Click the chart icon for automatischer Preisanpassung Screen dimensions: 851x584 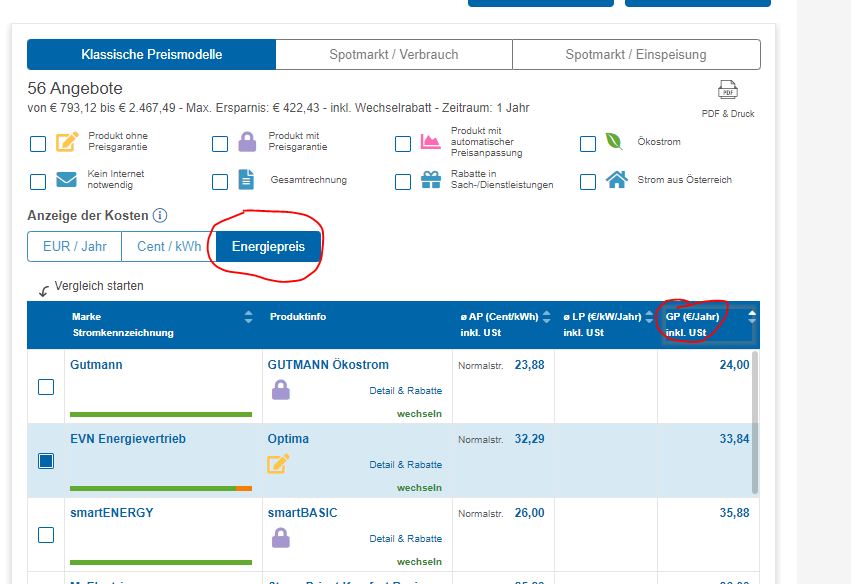(x=430, y=142)
